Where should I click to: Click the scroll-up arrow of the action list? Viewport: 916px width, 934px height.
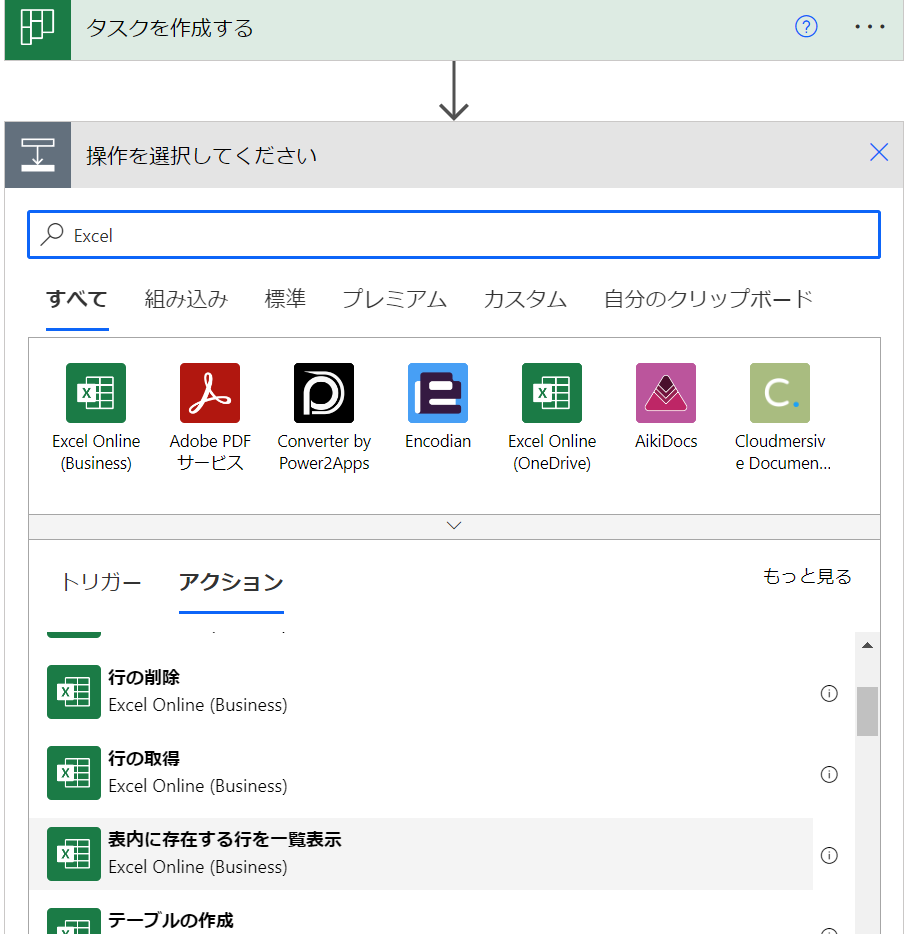pos(867,645)
